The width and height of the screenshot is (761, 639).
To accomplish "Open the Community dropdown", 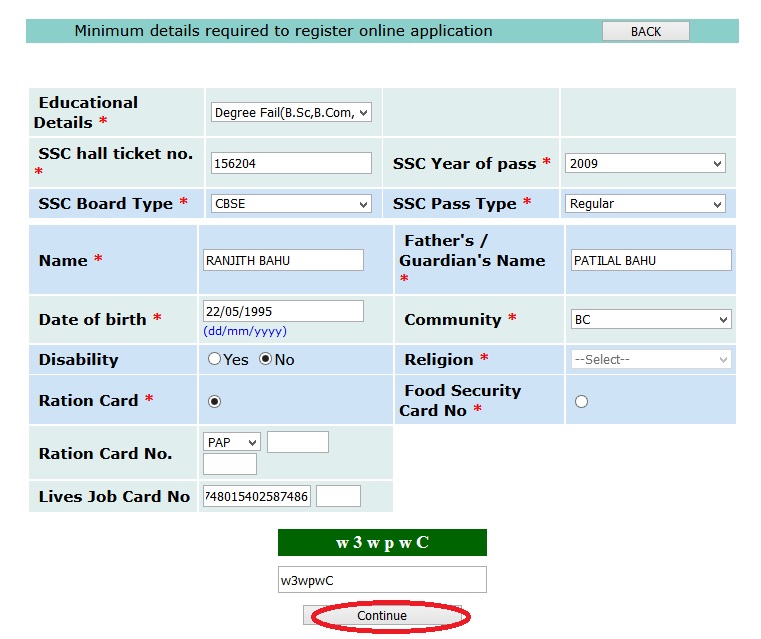I will pyautogui.click(x=650, y=320).
